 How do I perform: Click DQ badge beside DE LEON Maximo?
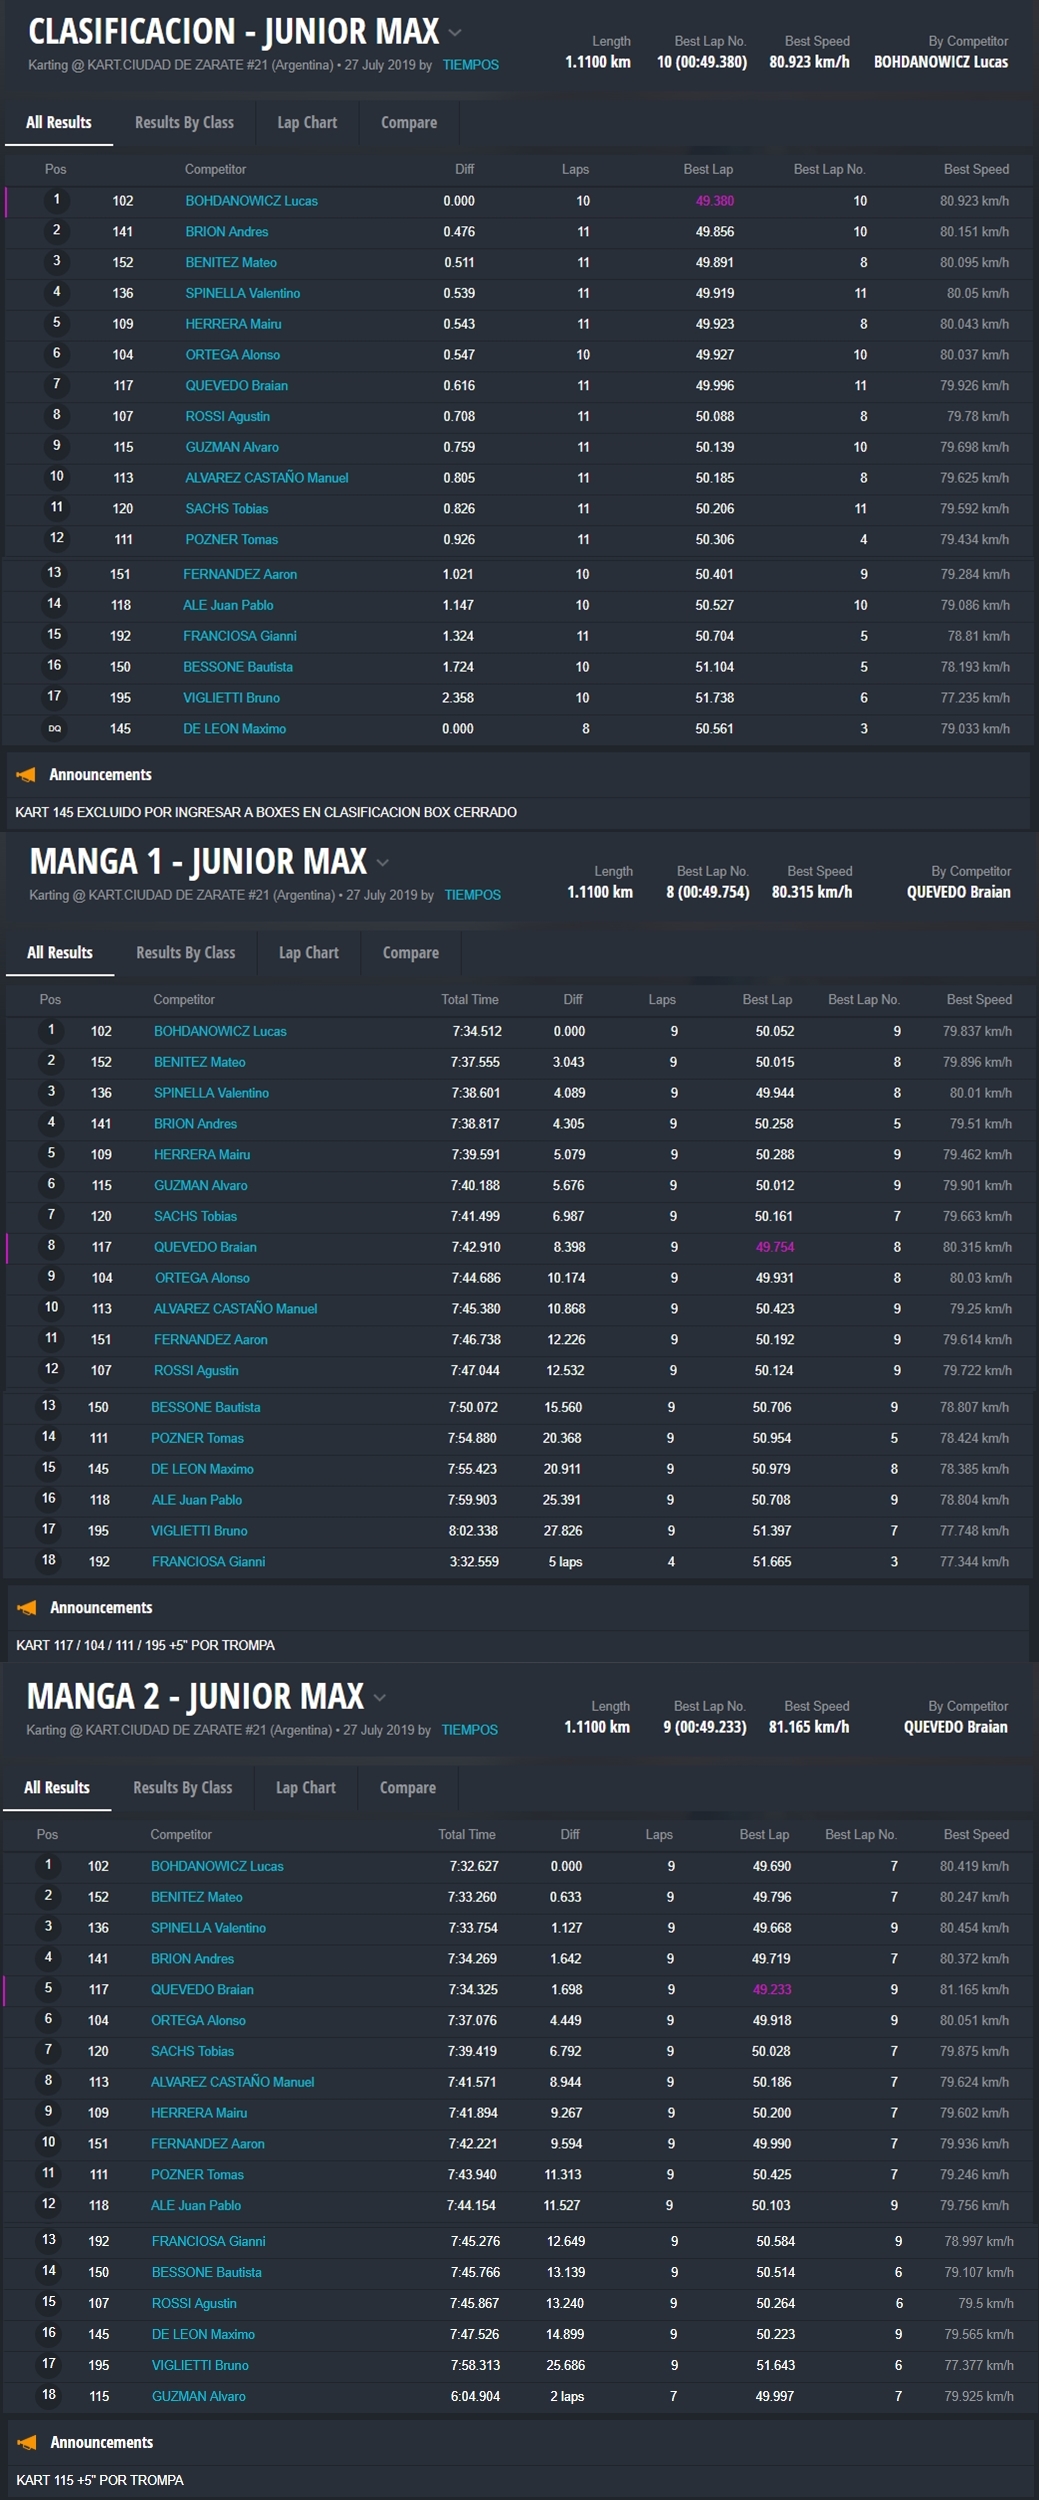point(55,729)
